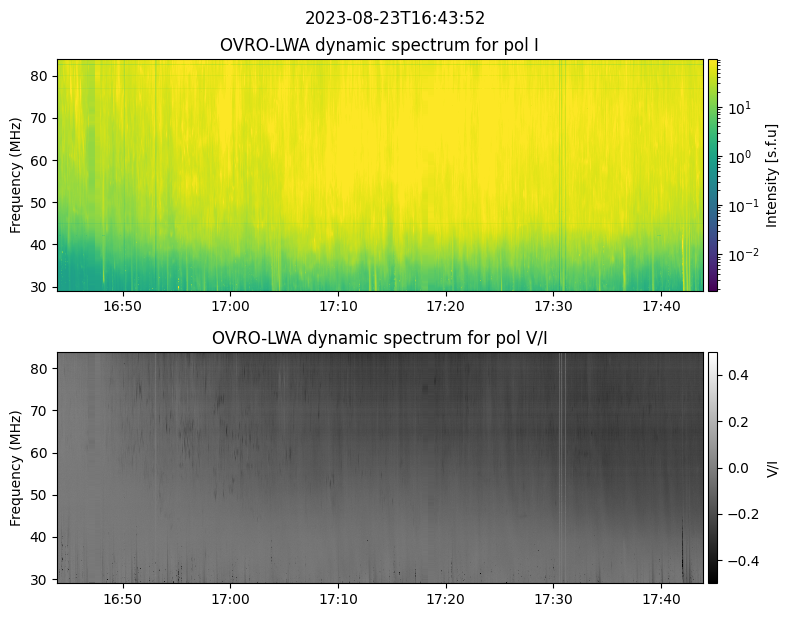Image resolution: width=790 pixels, height=617 pixels.
Task: Select the pol V/I dynamic spectrum title
Action: 380,338
